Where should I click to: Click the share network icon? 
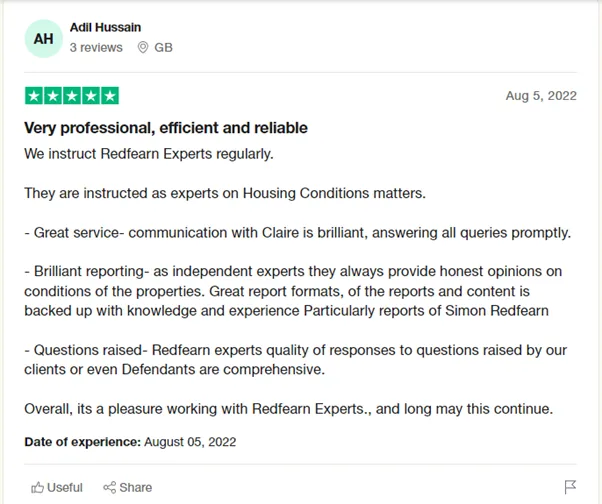coord(109,487)
